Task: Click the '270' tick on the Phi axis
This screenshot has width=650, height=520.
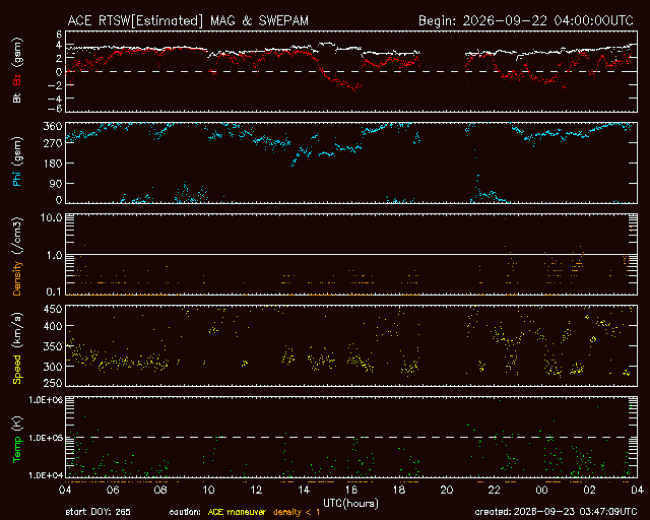Action: pos(53,143)
